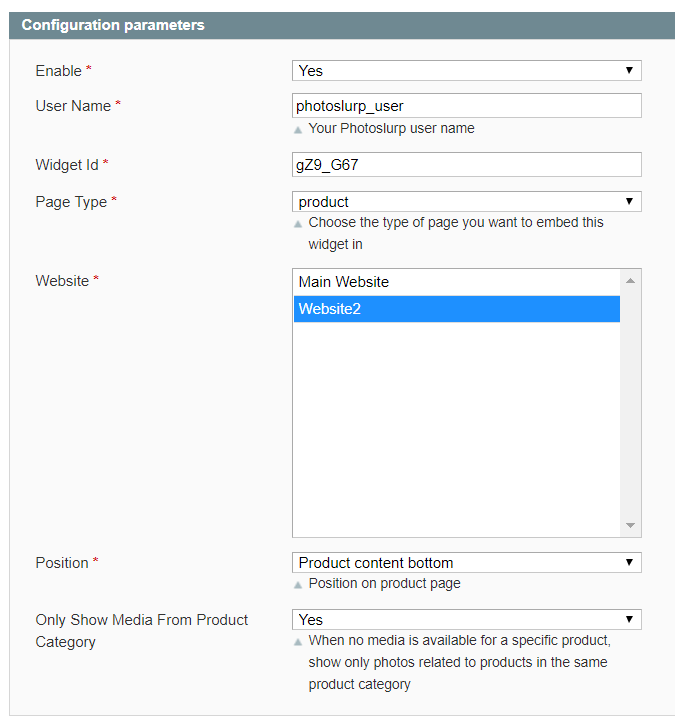Click the User Name input field
This screenshot has width=675, height=727.
pos(466,106)
